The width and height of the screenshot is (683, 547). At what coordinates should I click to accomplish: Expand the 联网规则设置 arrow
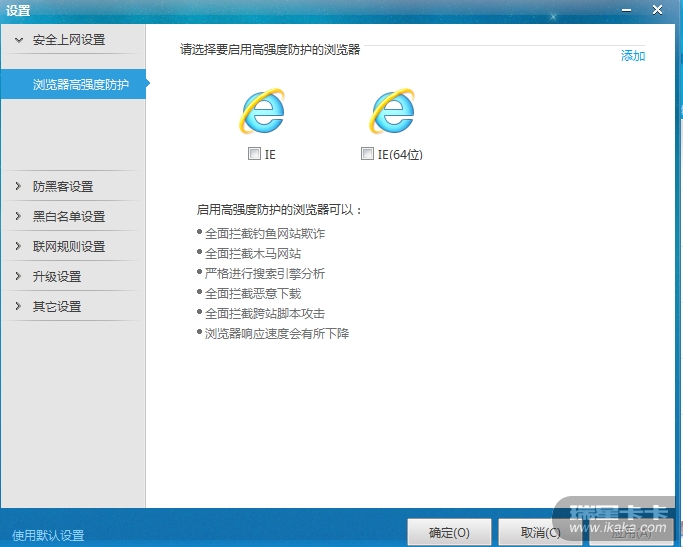click(x=18, y=246)
